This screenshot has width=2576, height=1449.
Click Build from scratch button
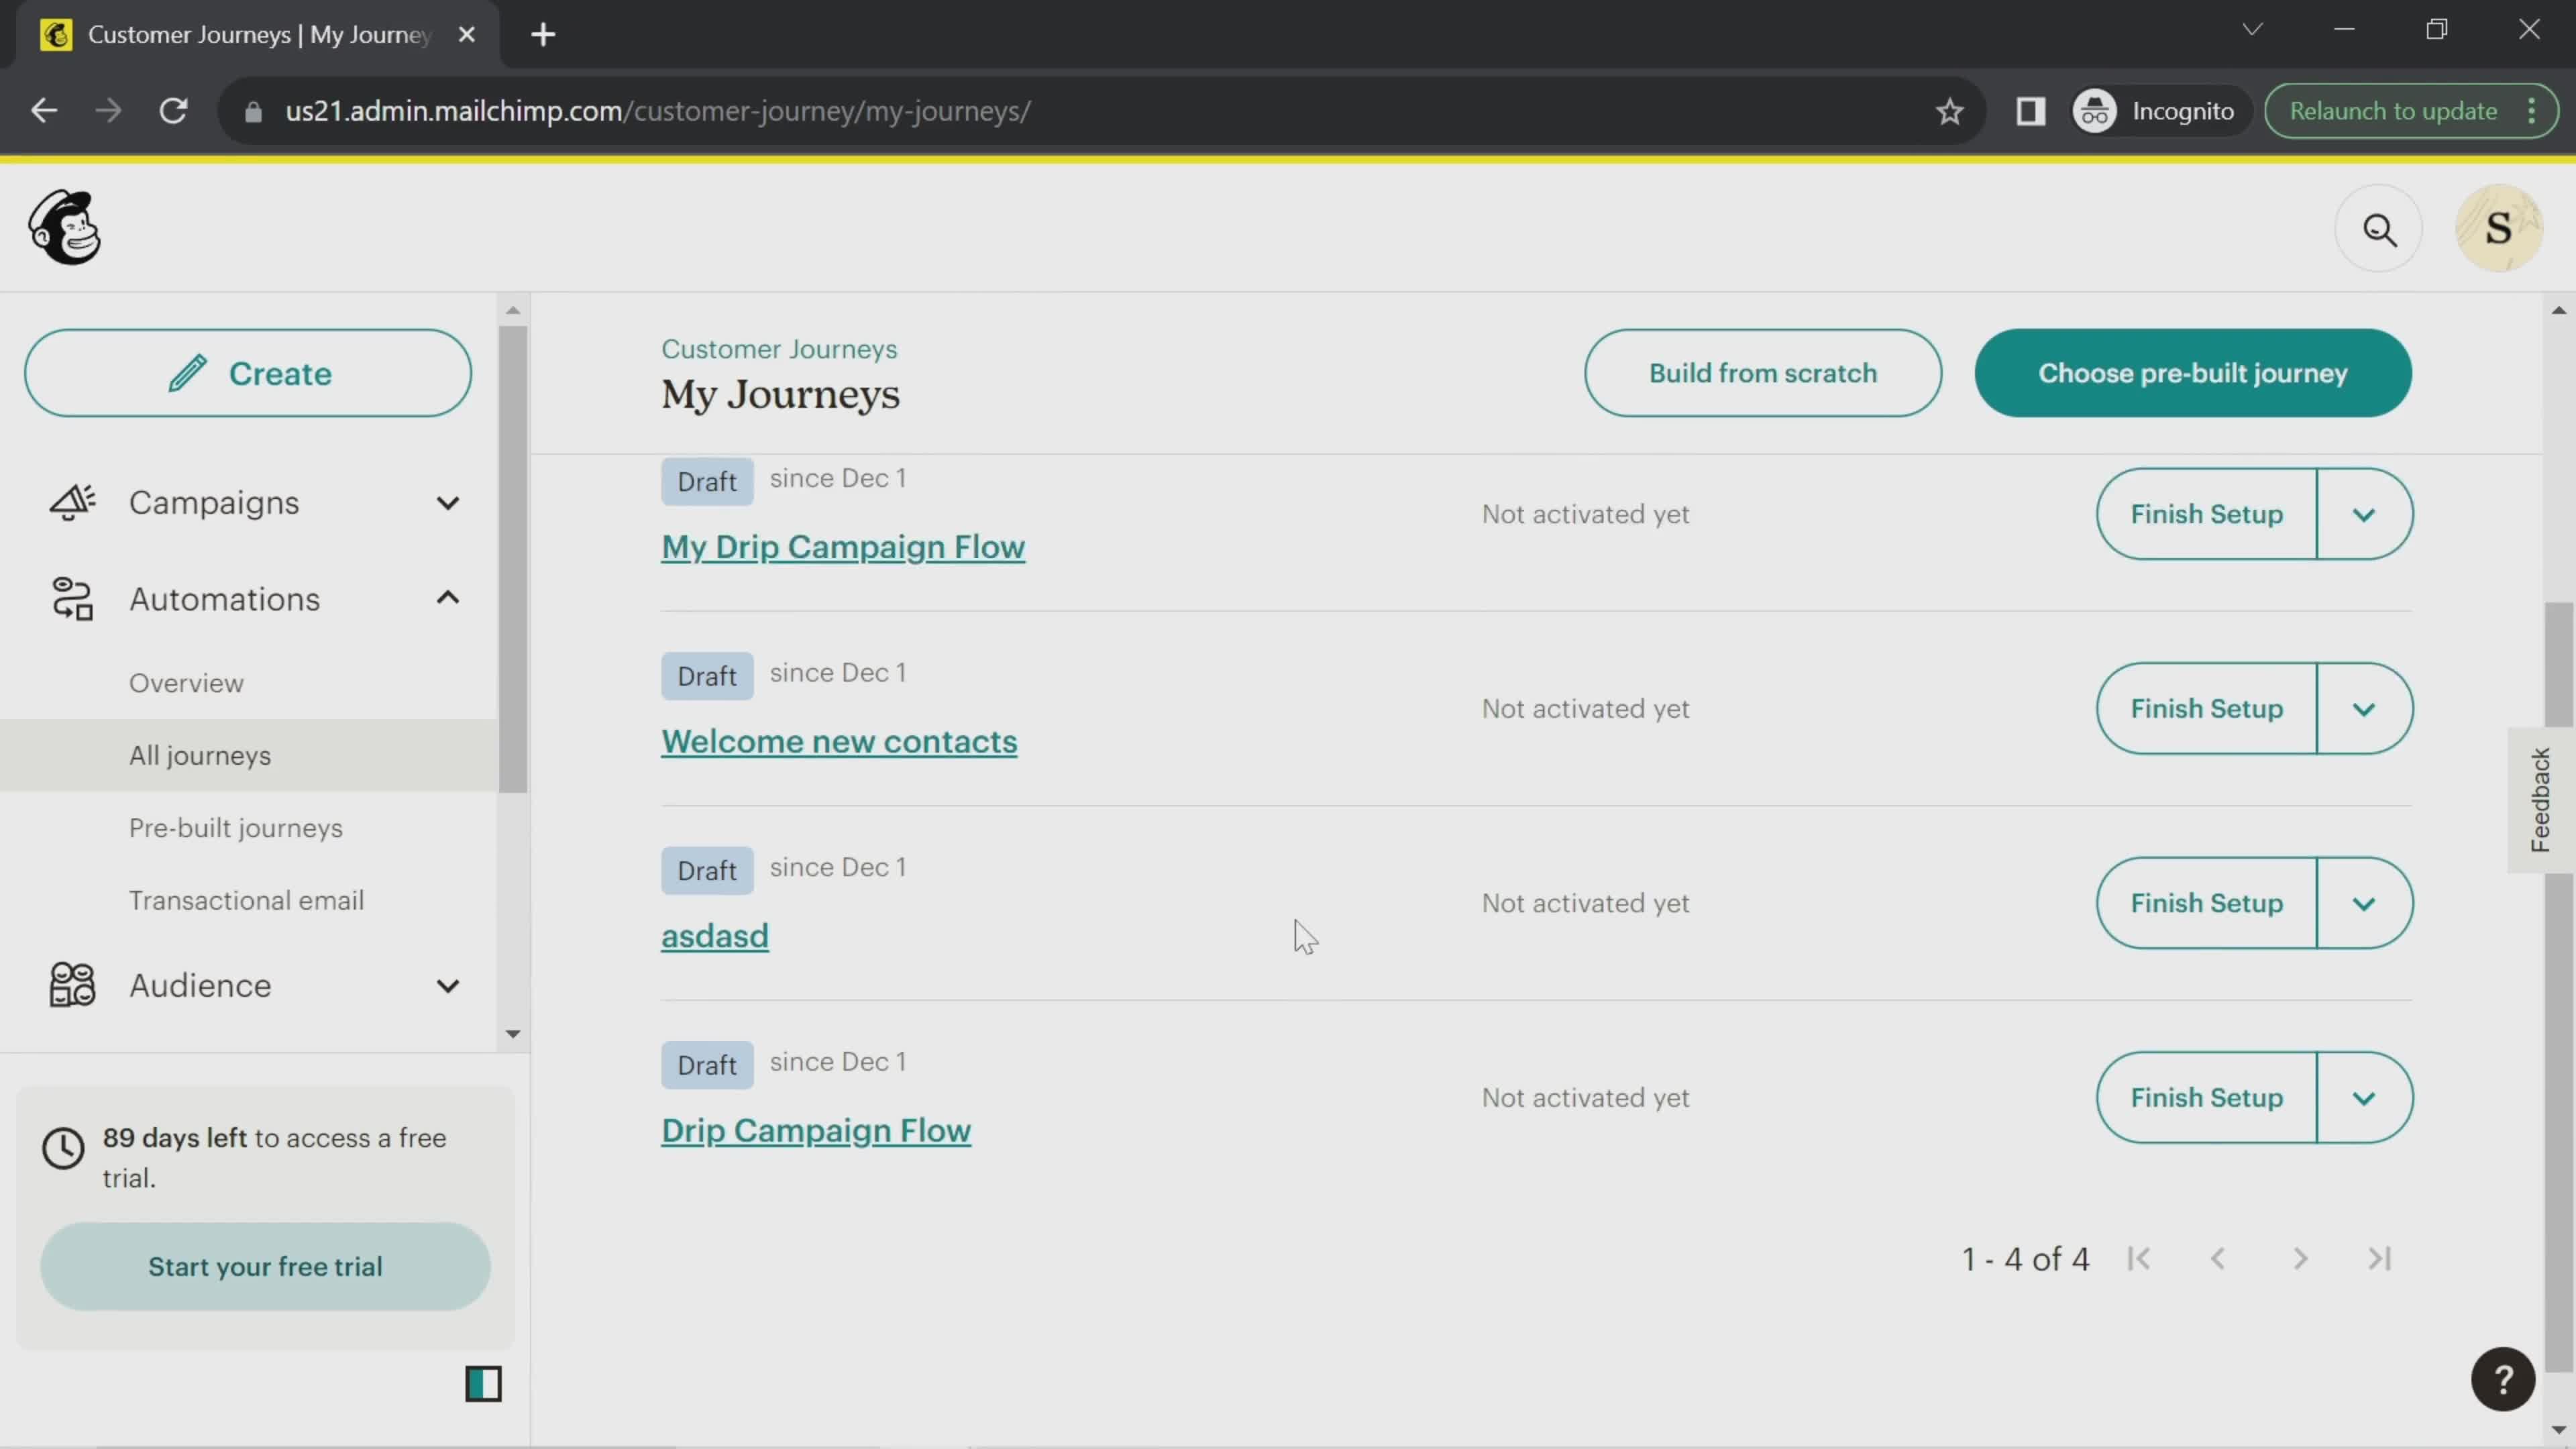coord(1762,372)
